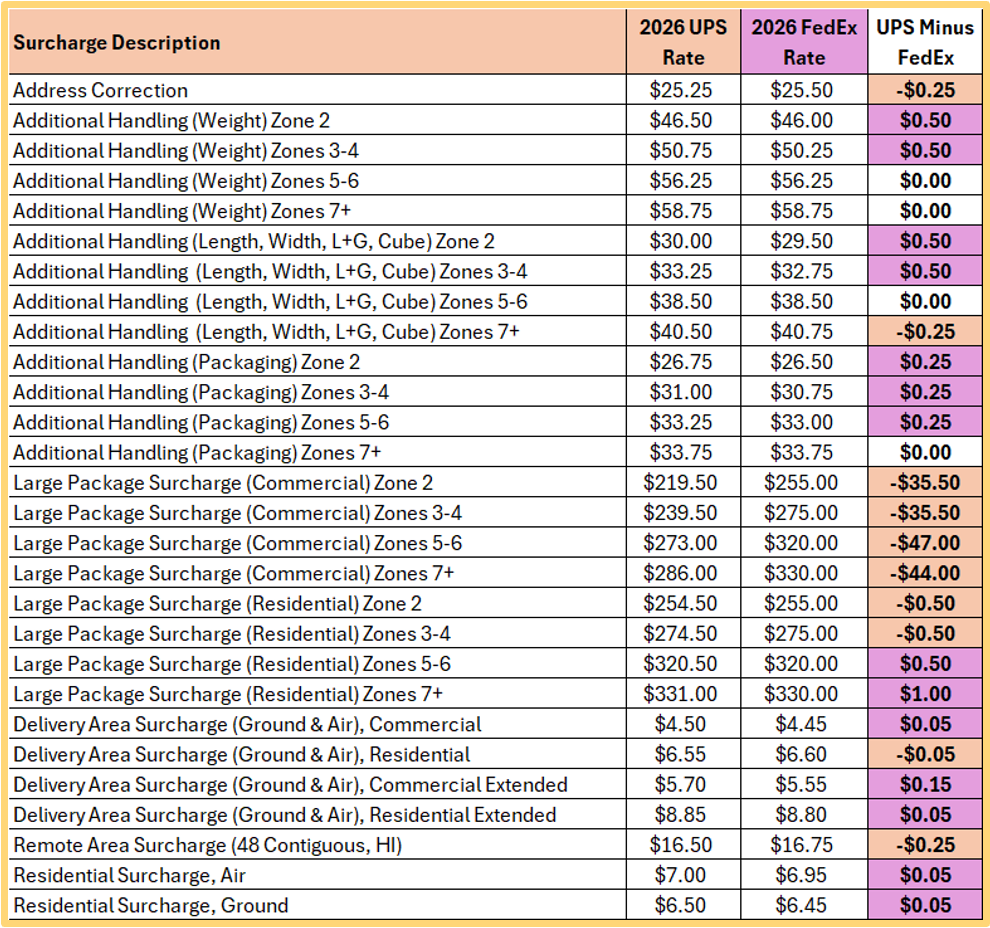Select 'Additional Handling (Length, Width, L+G, Cube) Zone 2'
Viewport: 990px width, 928px height.
click(x=318, y=241)
